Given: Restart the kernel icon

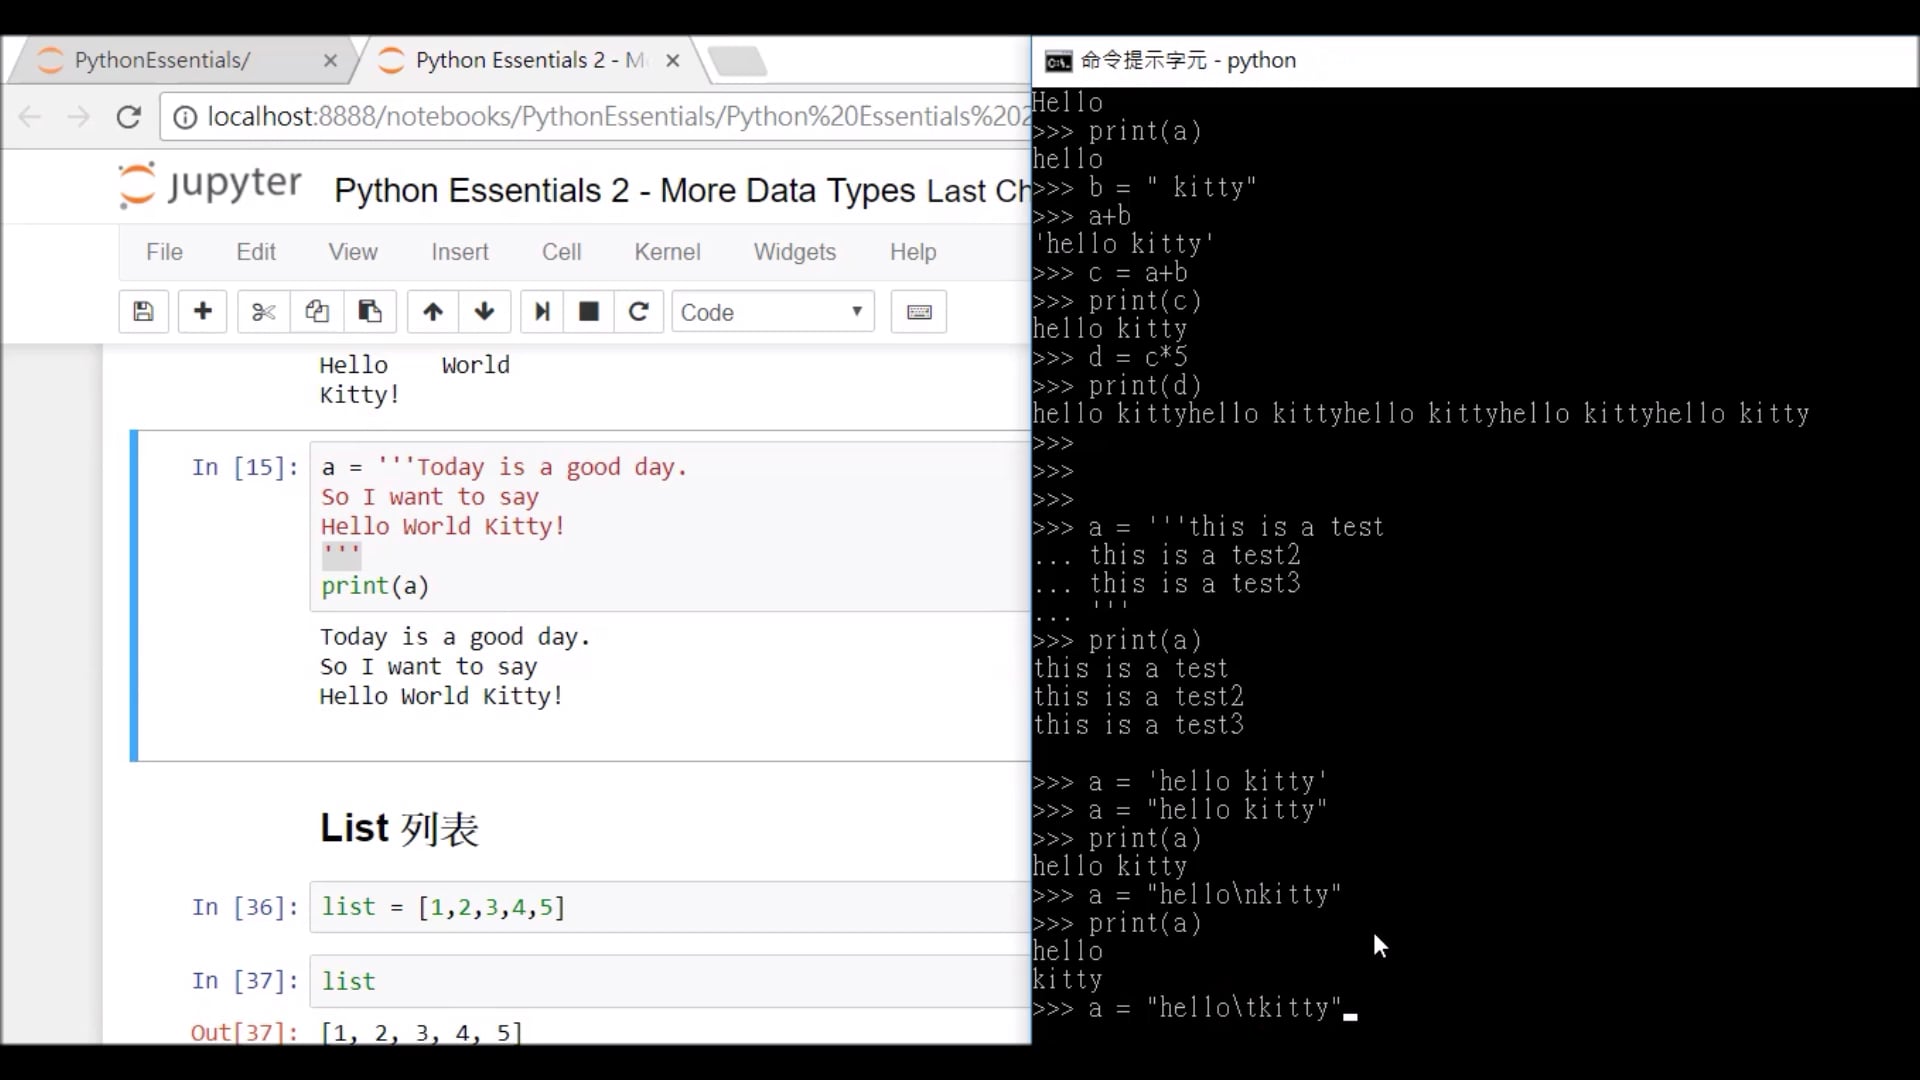Looking at the screenshot, I should point(638,312).
